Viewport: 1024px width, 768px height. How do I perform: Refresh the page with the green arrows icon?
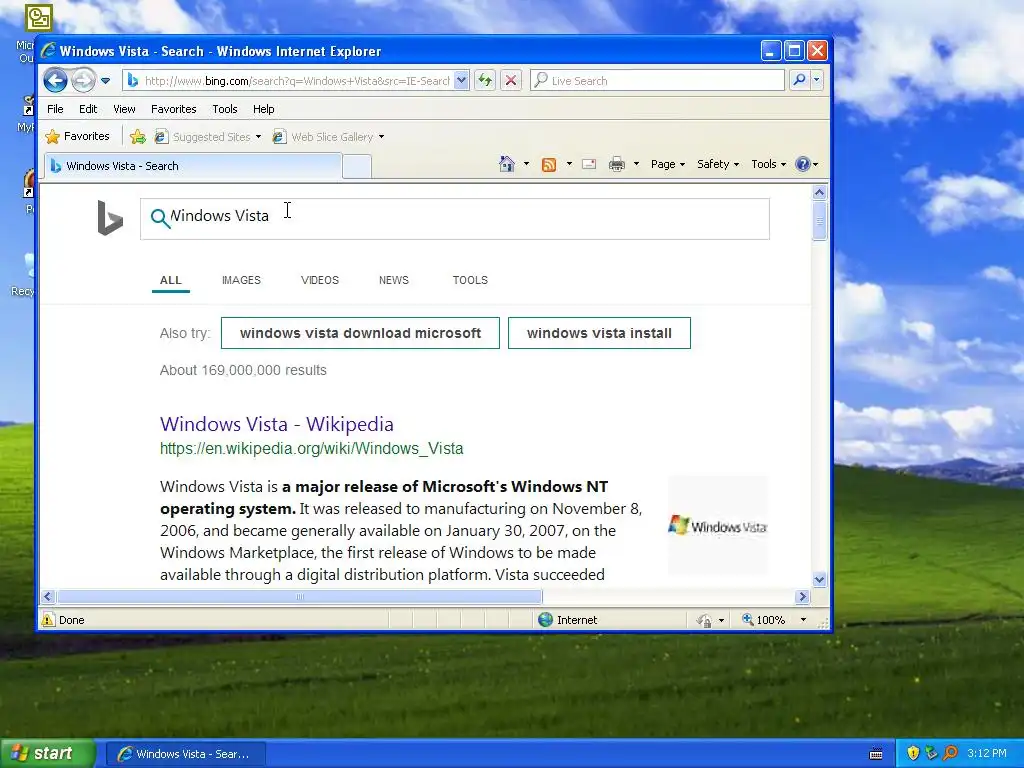point(485,81)
